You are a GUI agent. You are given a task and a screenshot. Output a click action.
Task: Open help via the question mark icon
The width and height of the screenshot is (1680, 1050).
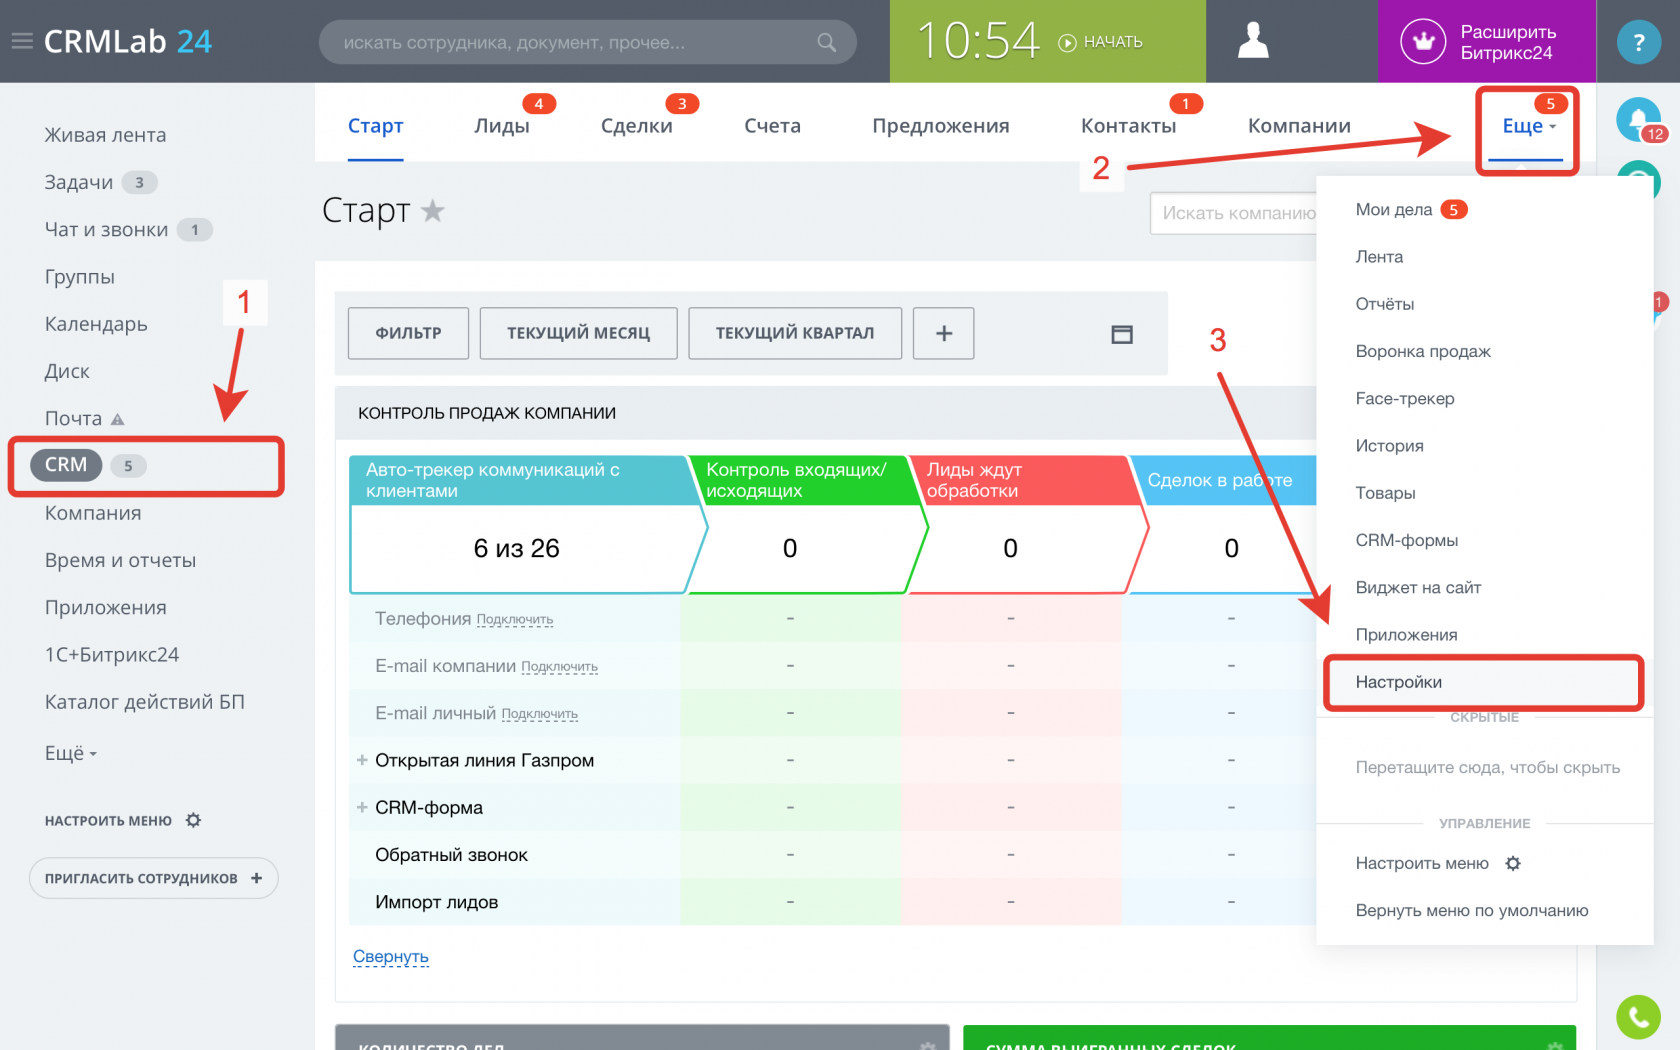point(1638,42)
